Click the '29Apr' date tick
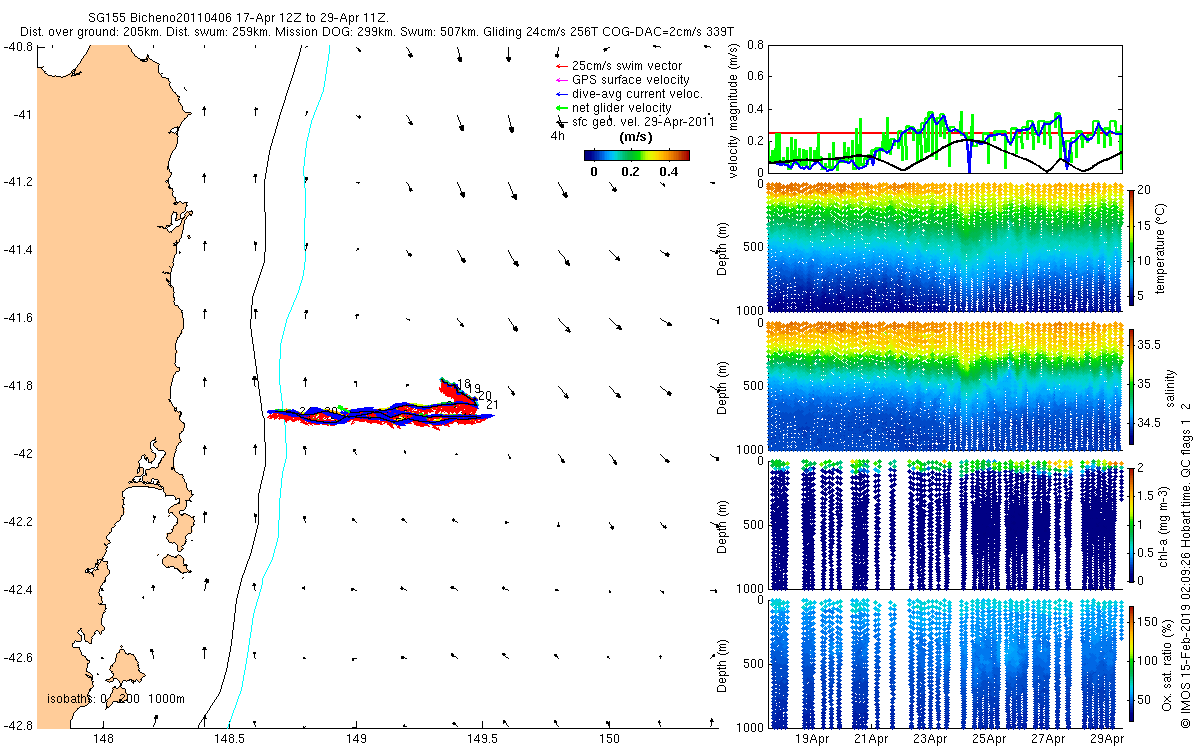The image size is (1200, 750). click(1106, 740)
